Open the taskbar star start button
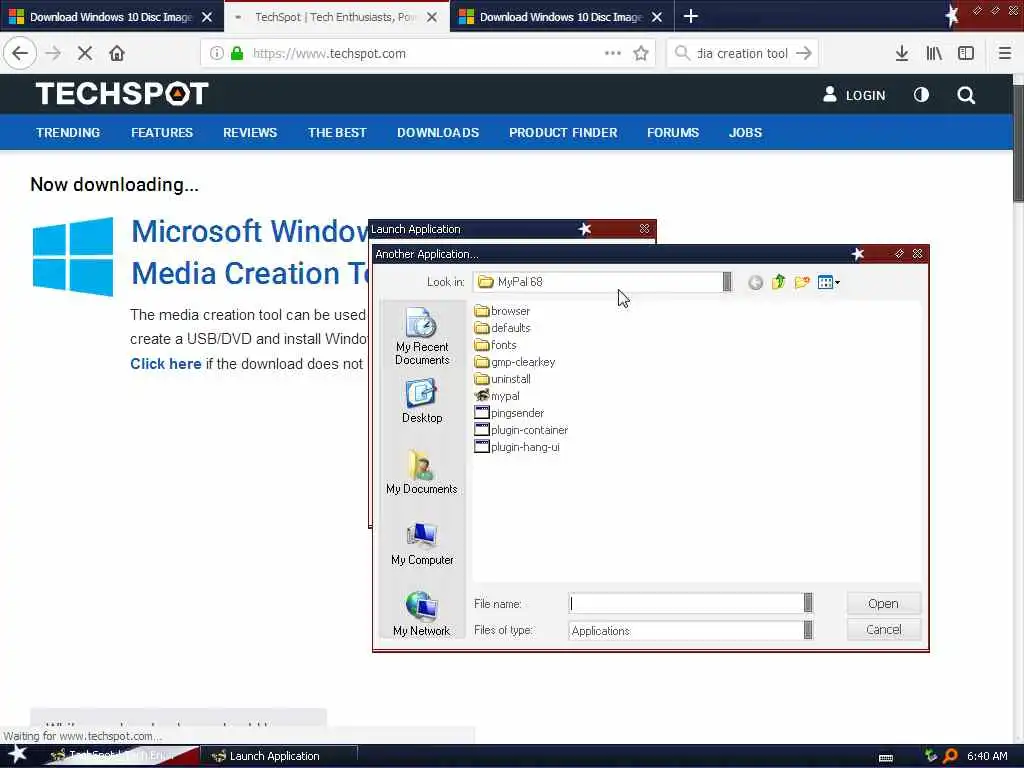The image size is (1024, 768). click(17, 755)
